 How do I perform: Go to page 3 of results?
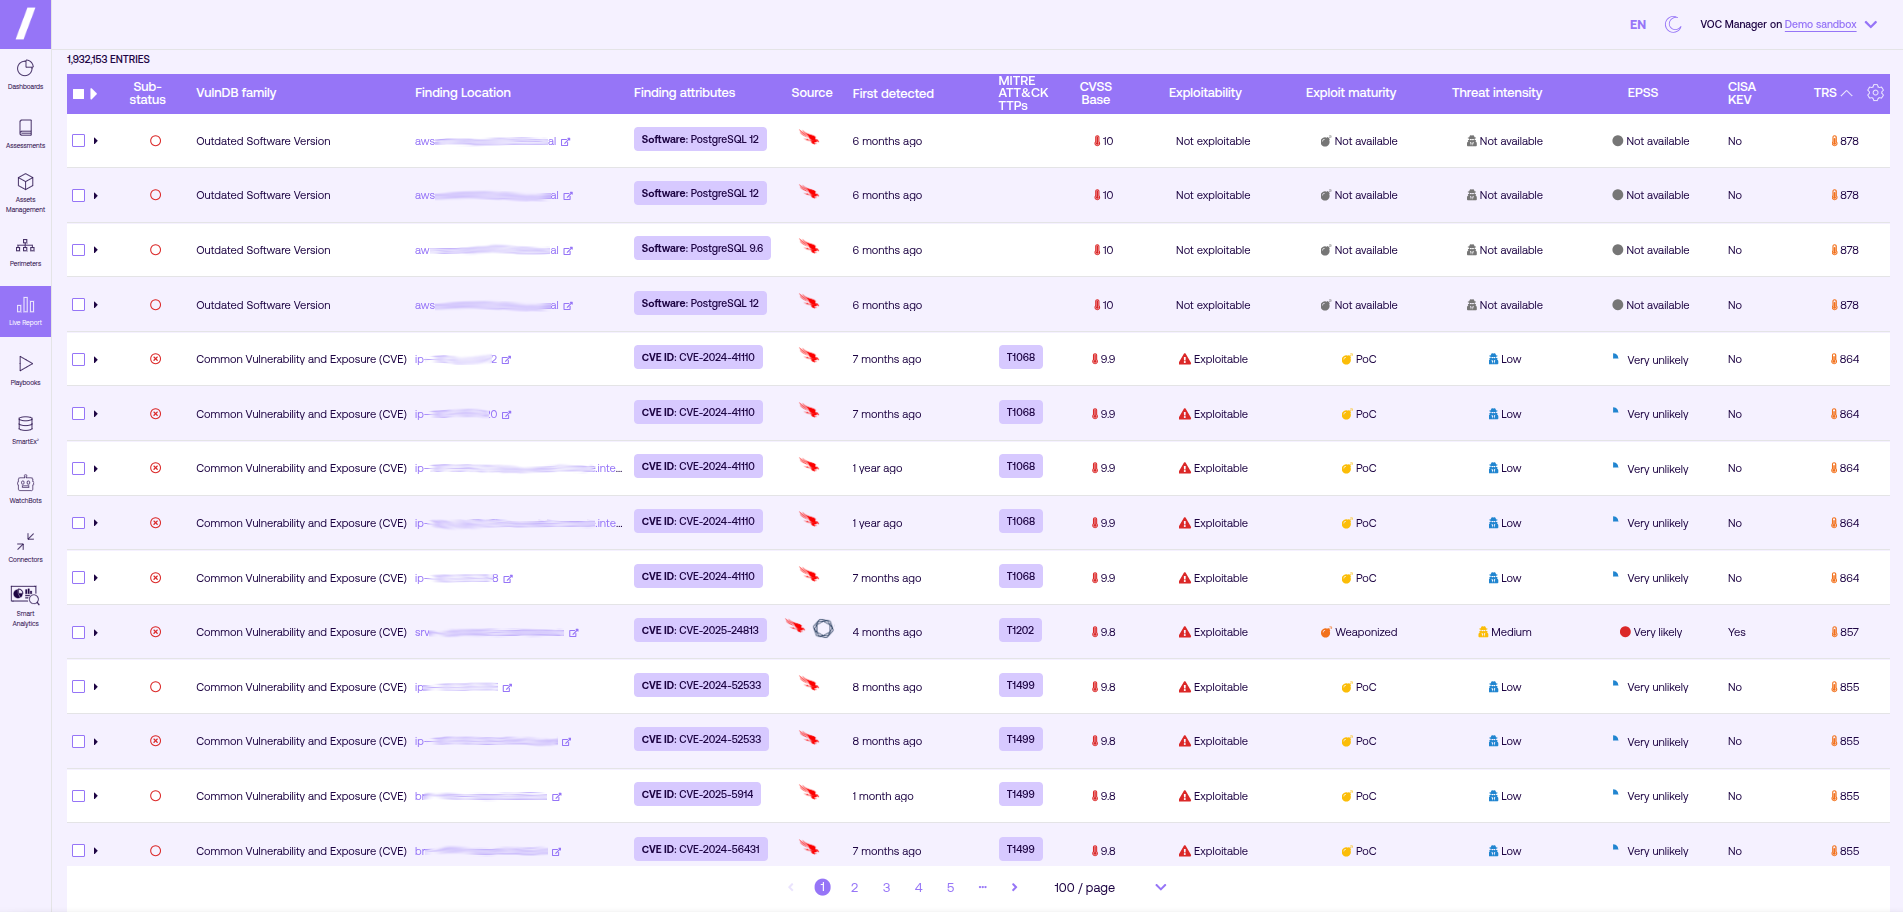pos(886,888)
